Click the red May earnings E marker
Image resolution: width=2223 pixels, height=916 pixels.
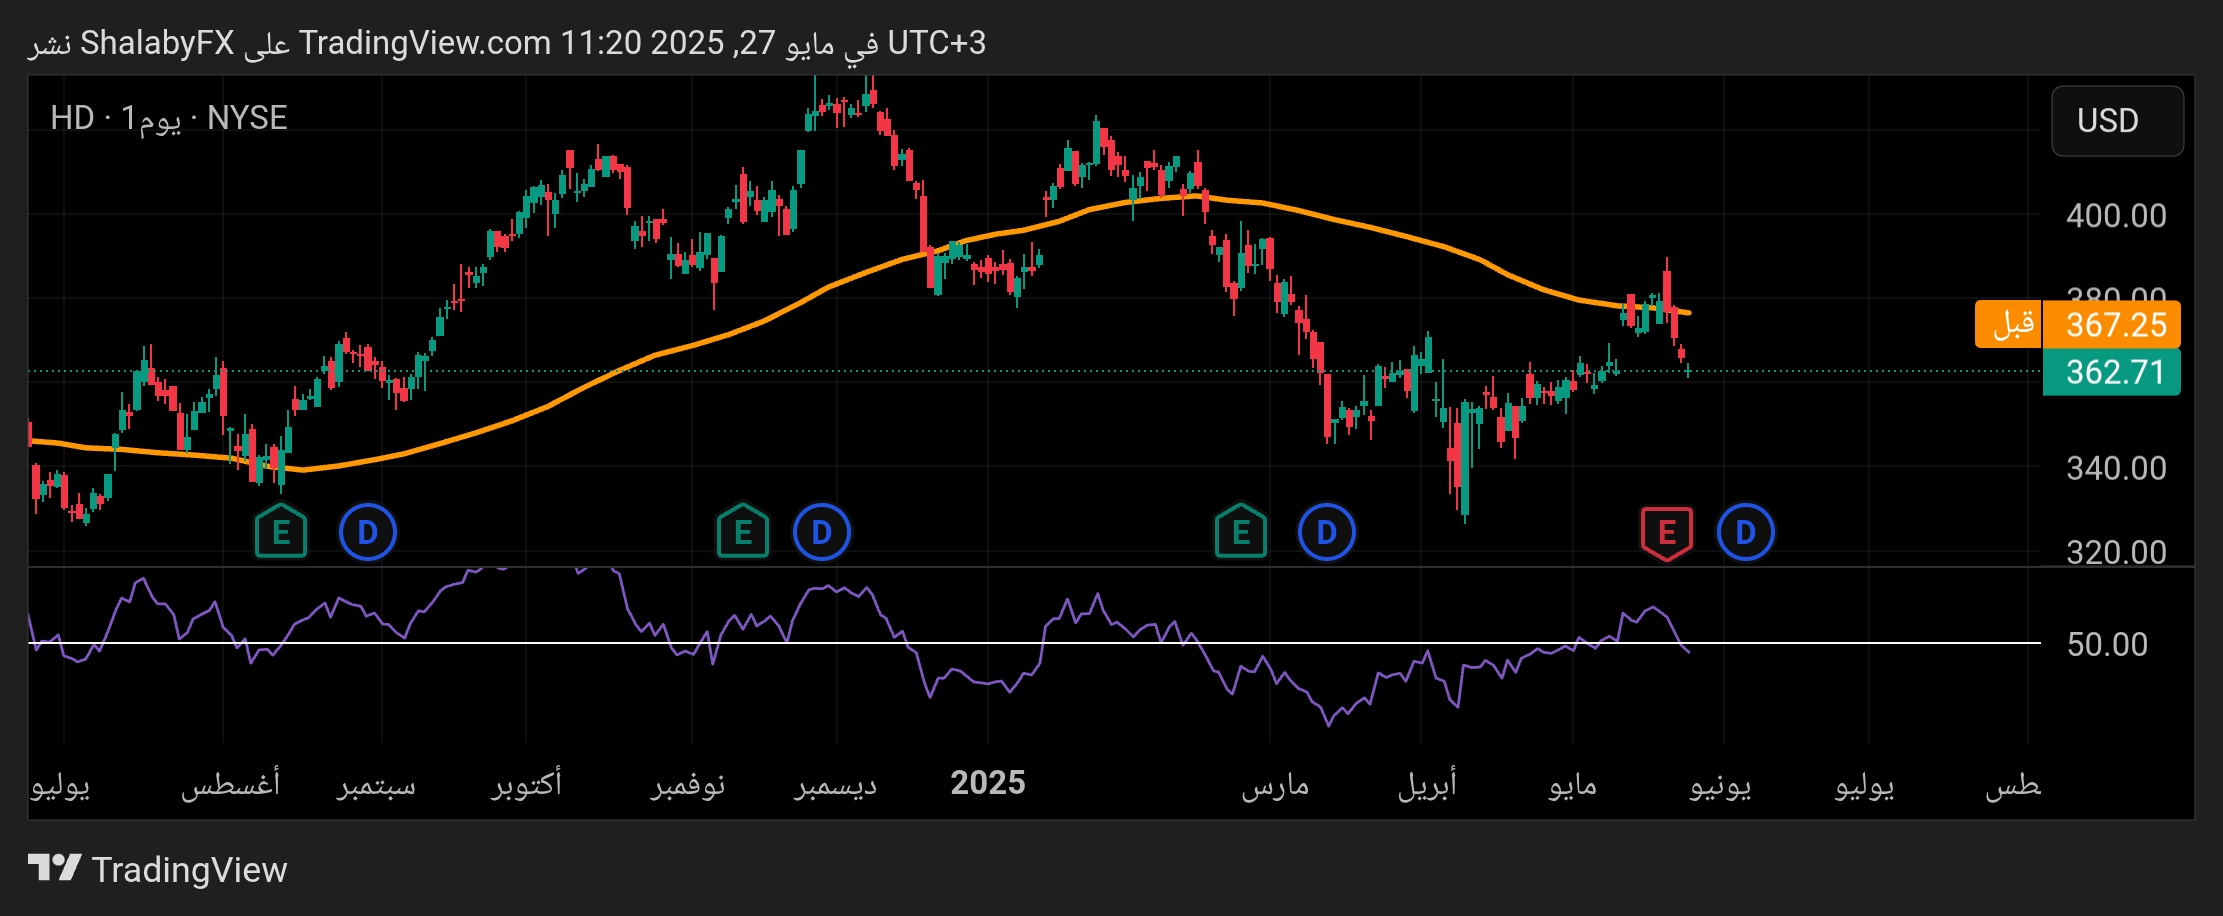(1667, 533)
